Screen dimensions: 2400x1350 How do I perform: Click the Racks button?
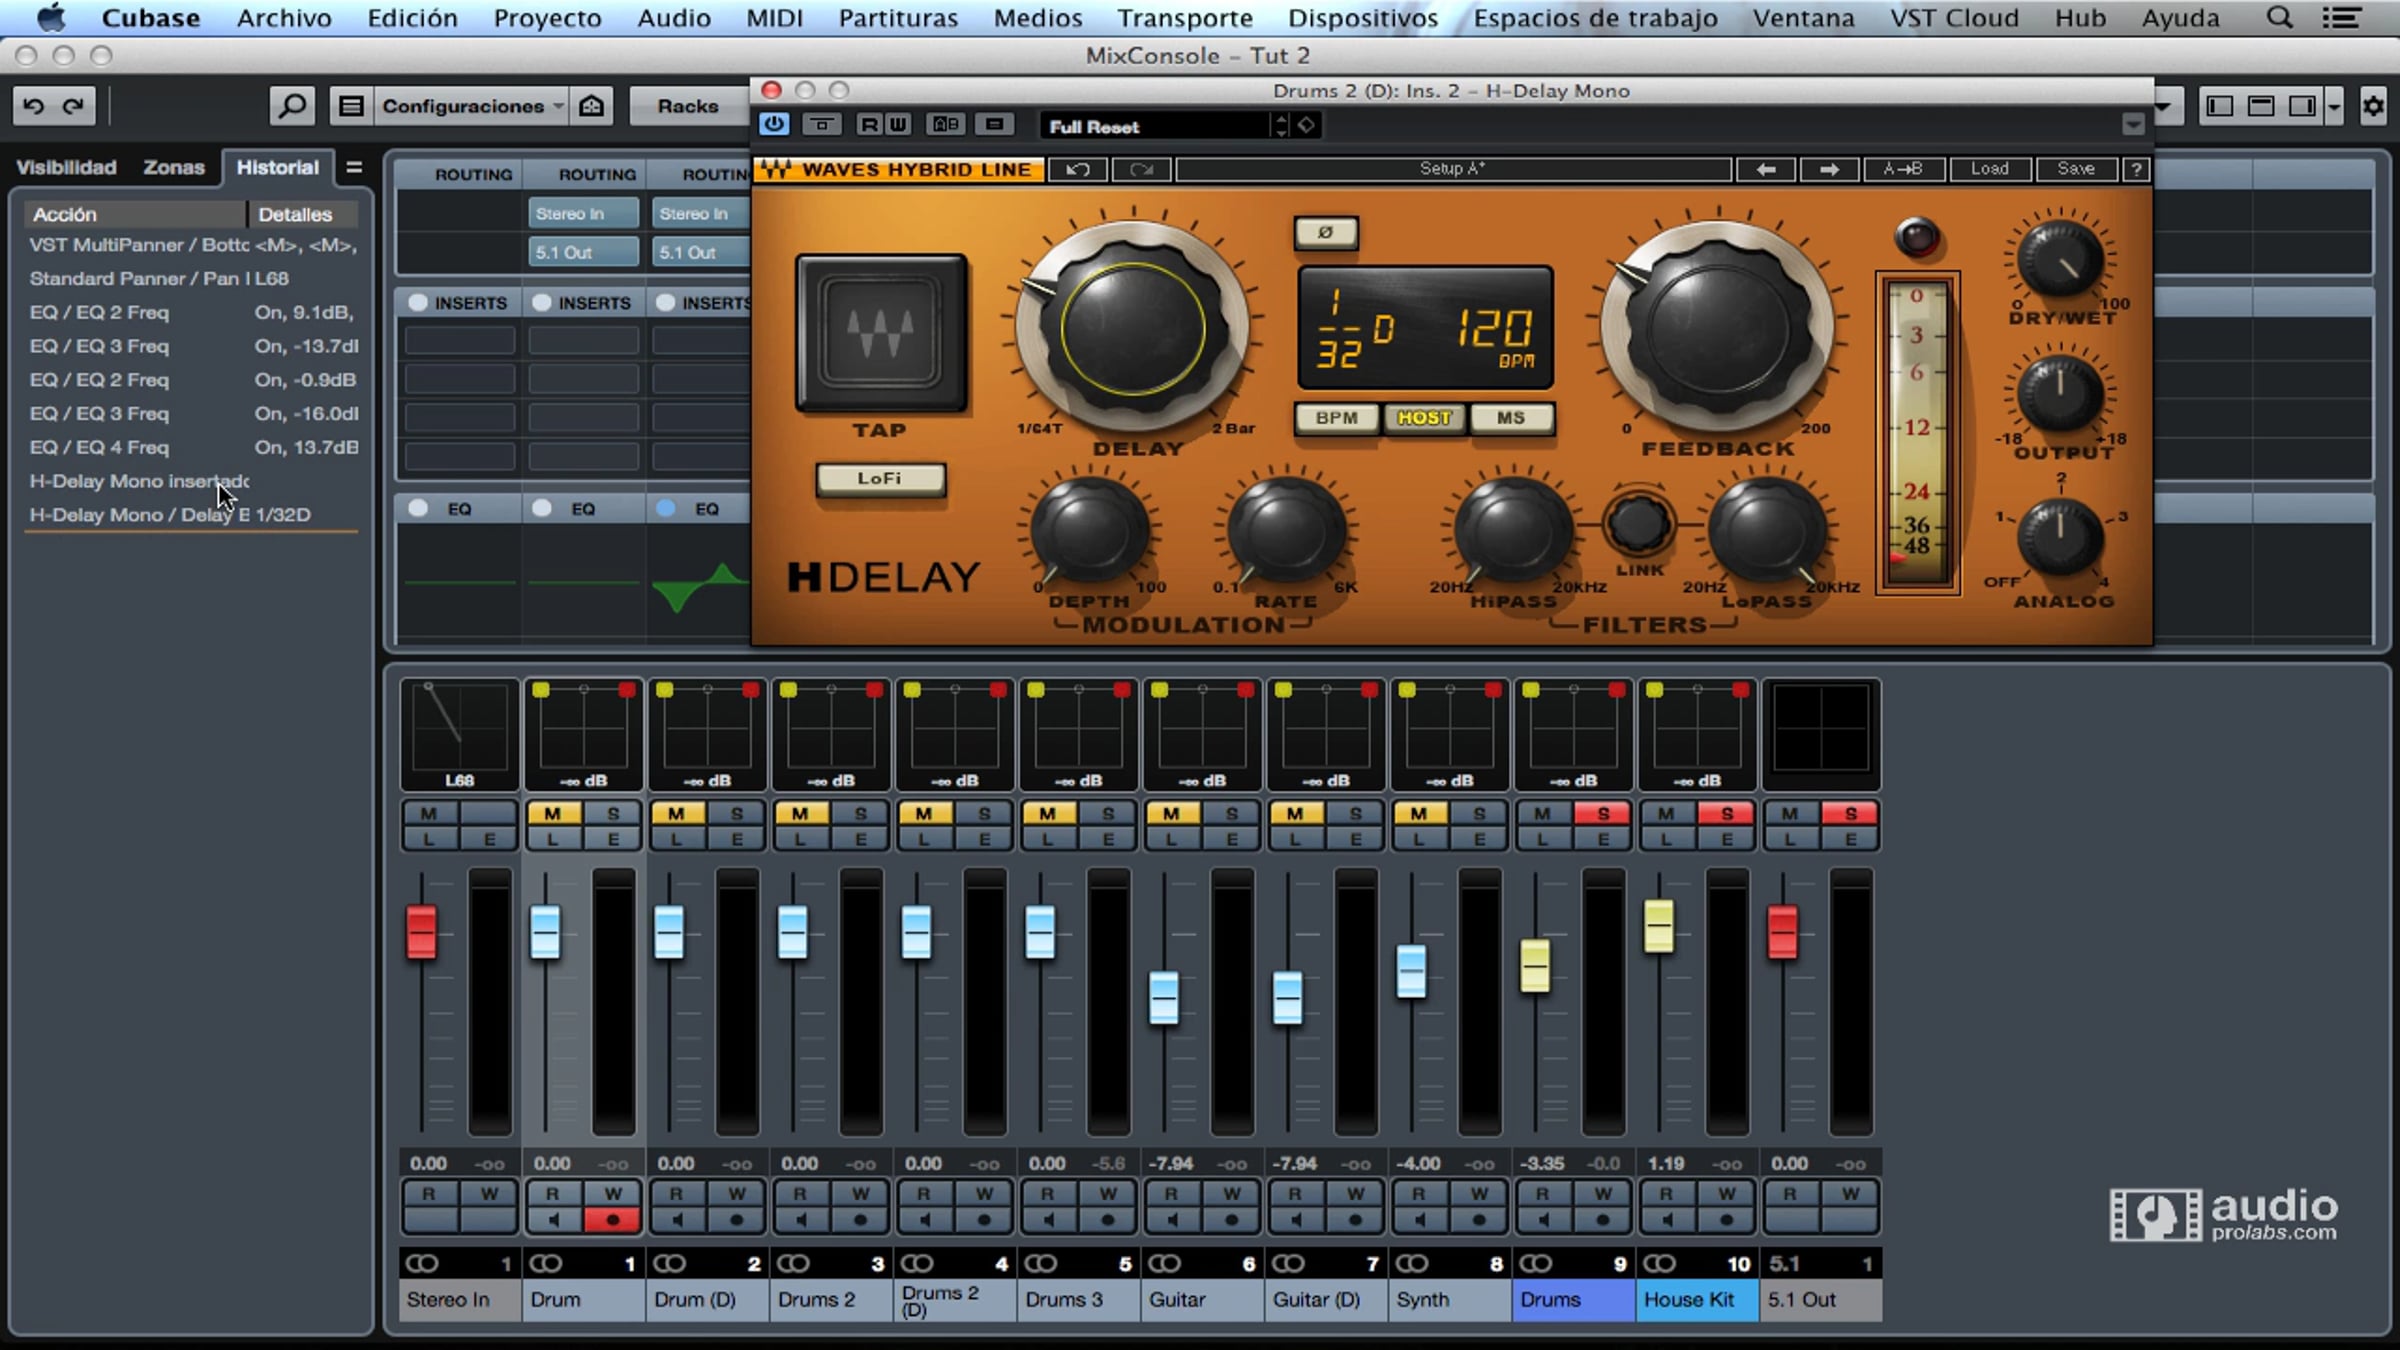coord(687,106)
